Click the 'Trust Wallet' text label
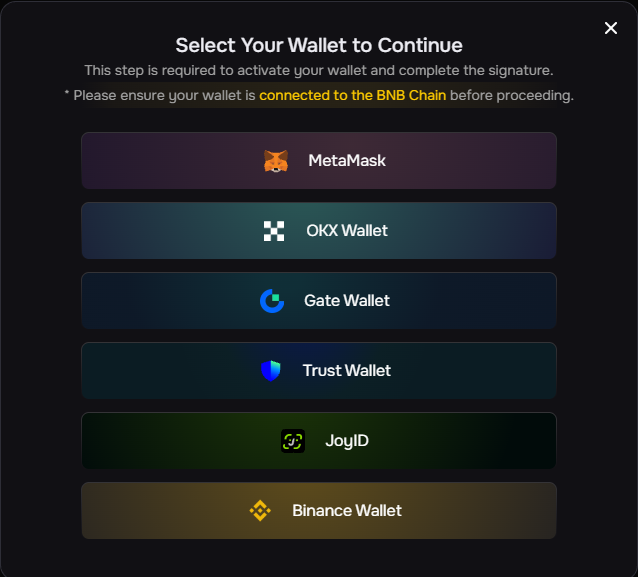This screenshot has height=577, width=638. click(347, 371)
